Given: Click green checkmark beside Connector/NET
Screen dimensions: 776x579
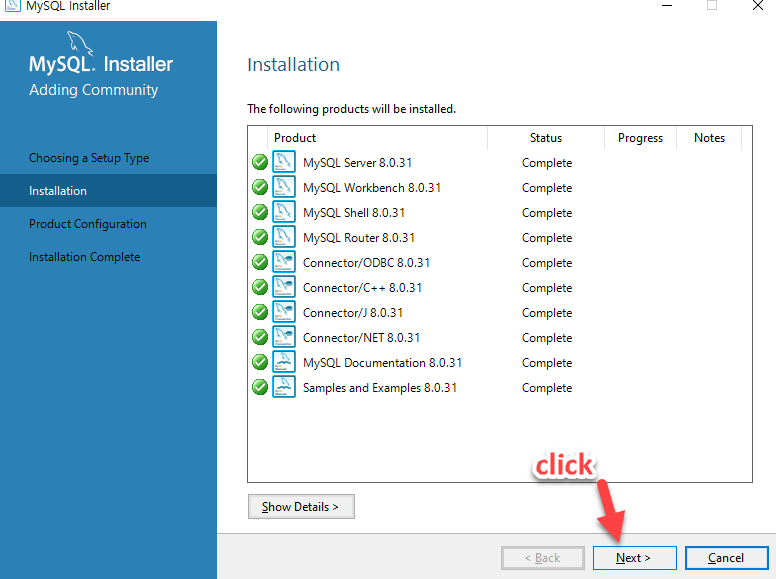Looking at the screenshot, I should point(260,337).
